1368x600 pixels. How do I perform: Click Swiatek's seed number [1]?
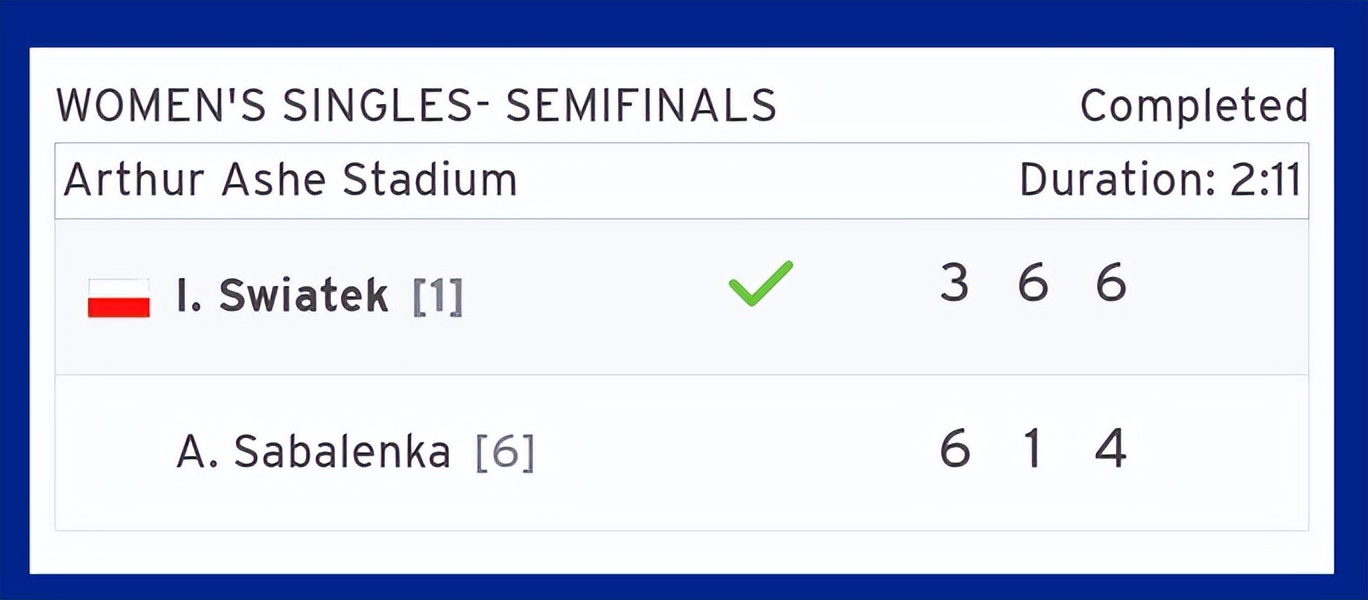click(x=438, y=298)
